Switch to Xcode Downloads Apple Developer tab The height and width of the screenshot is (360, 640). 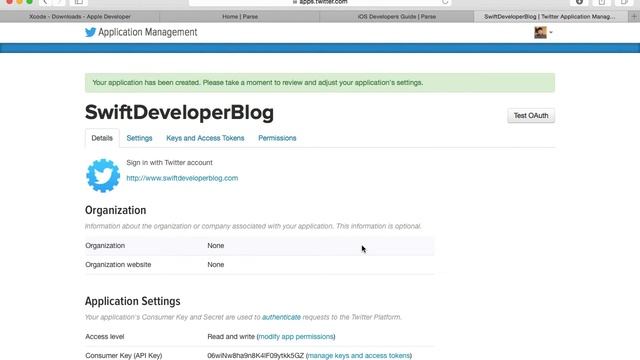(80, 16)
